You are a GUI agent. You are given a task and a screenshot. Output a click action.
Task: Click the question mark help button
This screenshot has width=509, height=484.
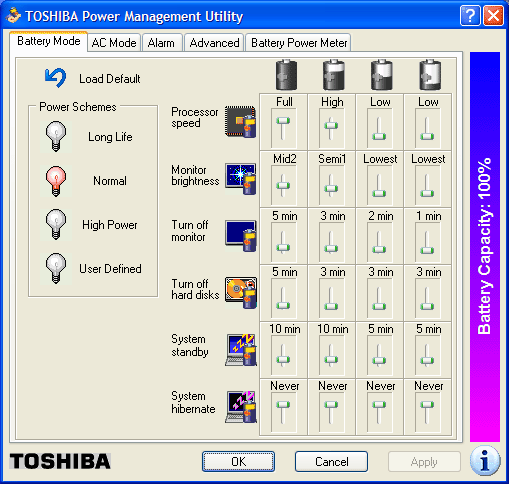coord(470,15)
